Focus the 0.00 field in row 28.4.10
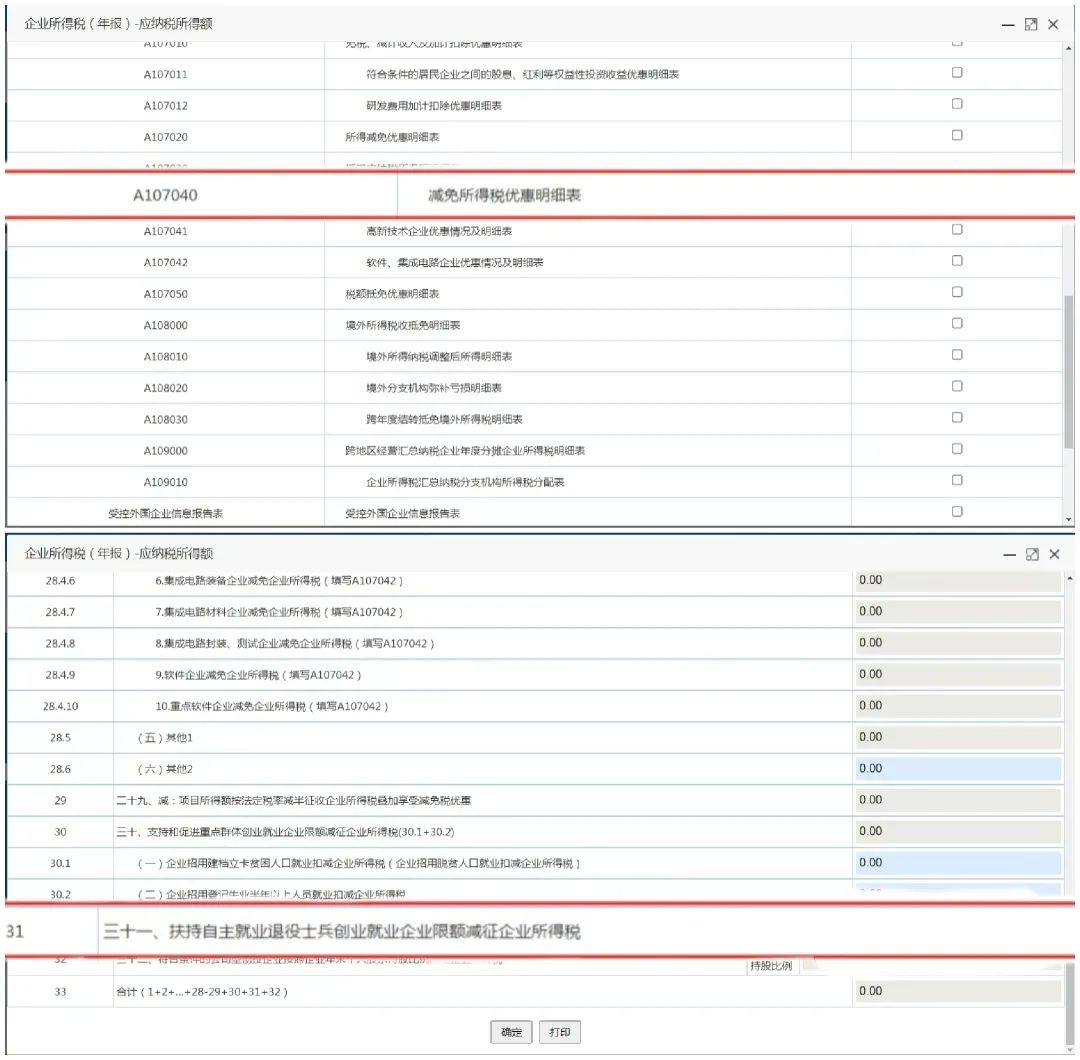The height and width of the screenshot is (1060, 1080). click(957, 706)
